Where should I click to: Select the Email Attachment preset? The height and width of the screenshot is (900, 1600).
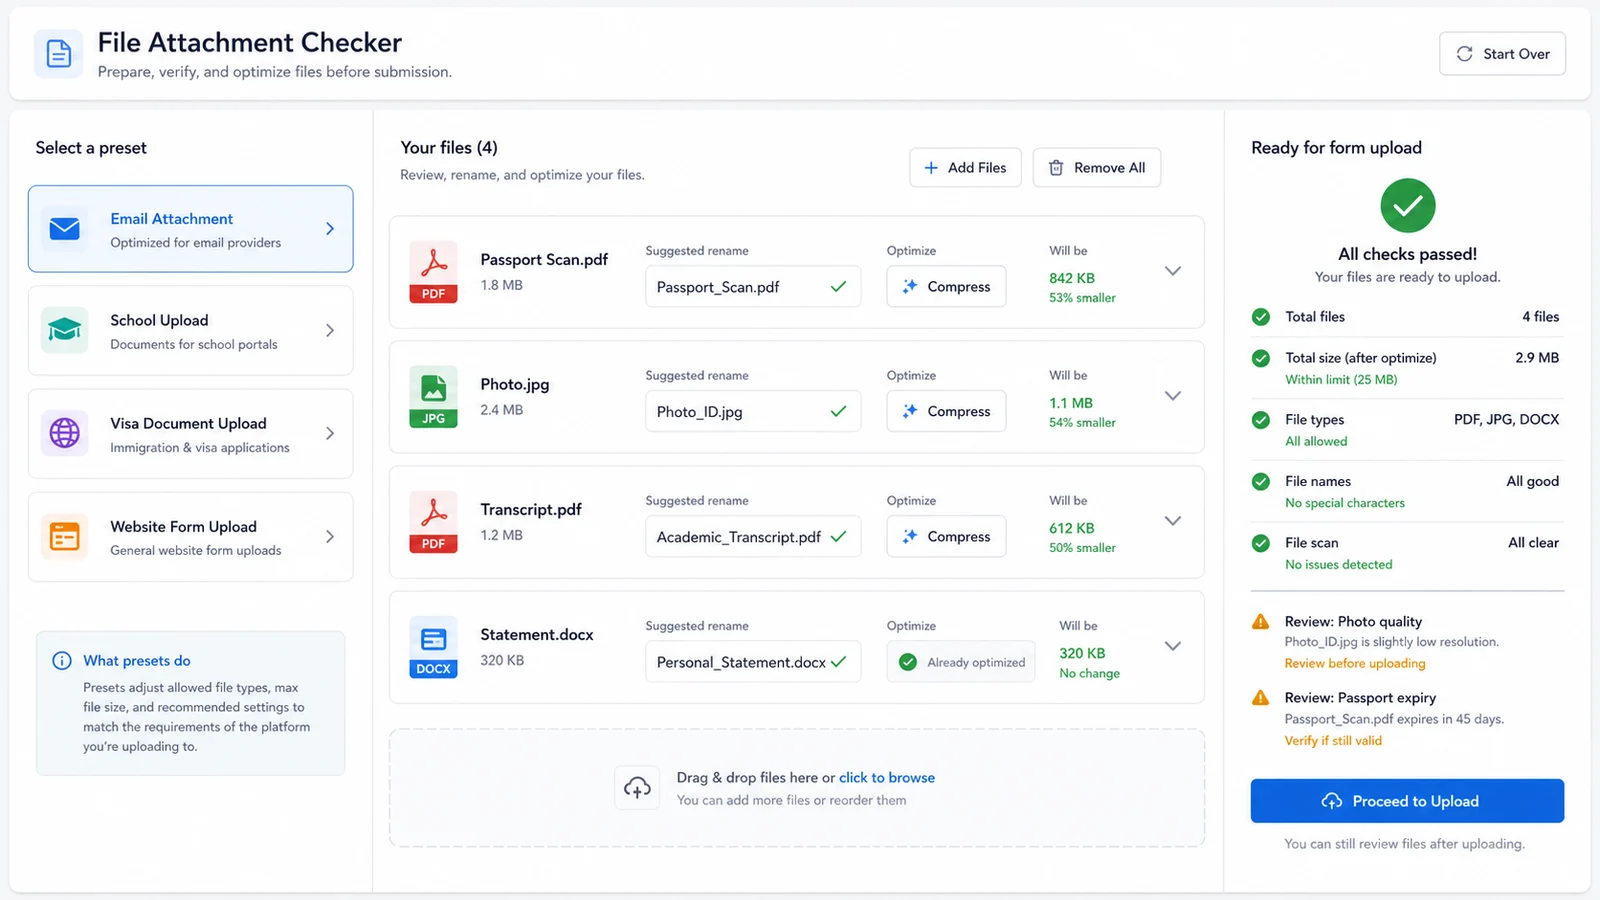click(x=191, y=229)
